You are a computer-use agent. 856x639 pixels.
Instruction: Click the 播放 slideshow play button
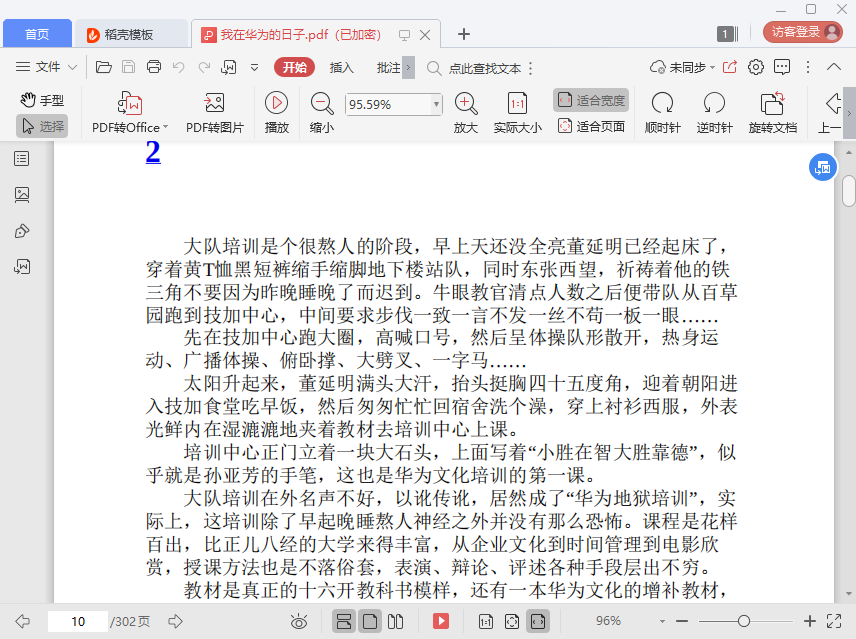tap(277, 112)
